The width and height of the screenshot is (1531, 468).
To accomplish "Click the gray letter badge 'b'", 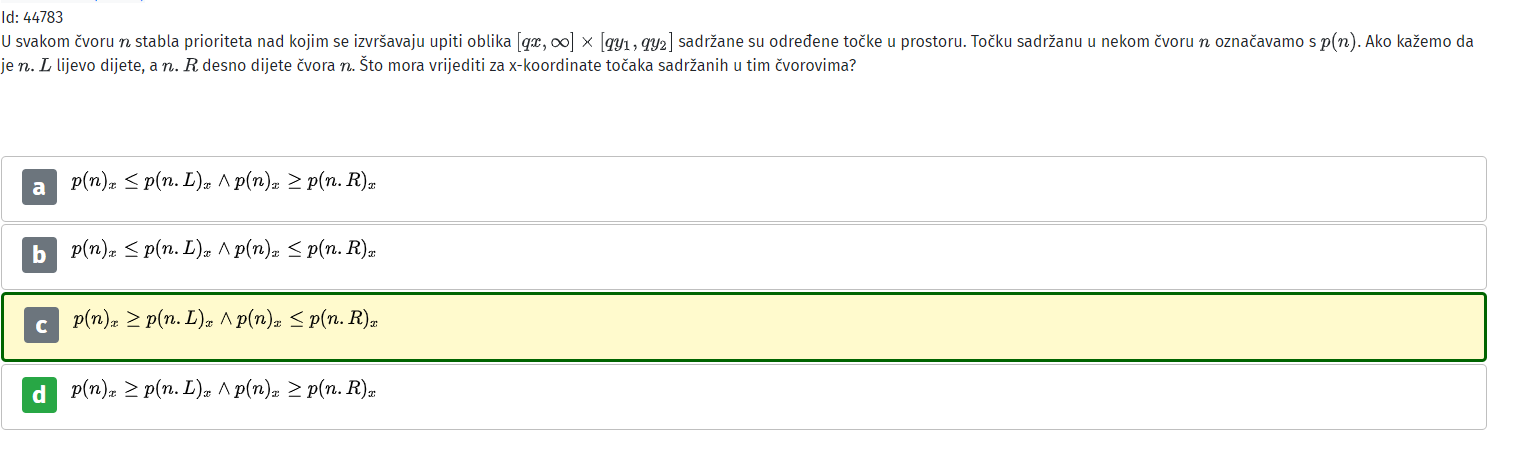I will pos(39,255).
